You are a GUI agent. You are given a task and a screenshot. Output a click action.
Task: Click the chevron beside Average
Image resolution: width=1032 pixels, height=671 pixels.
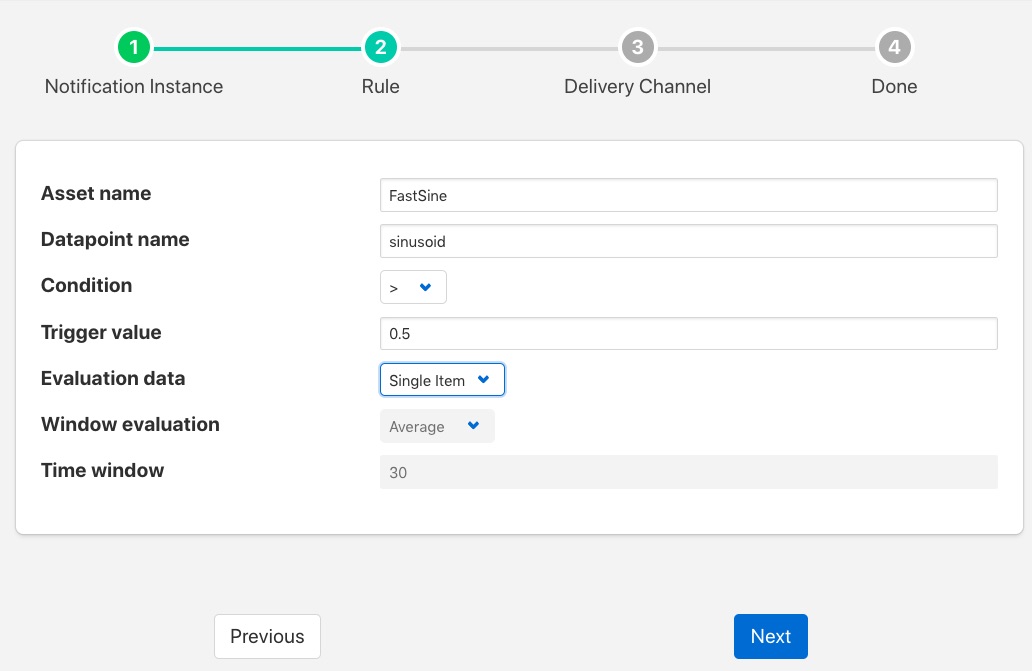pos(474,426)
